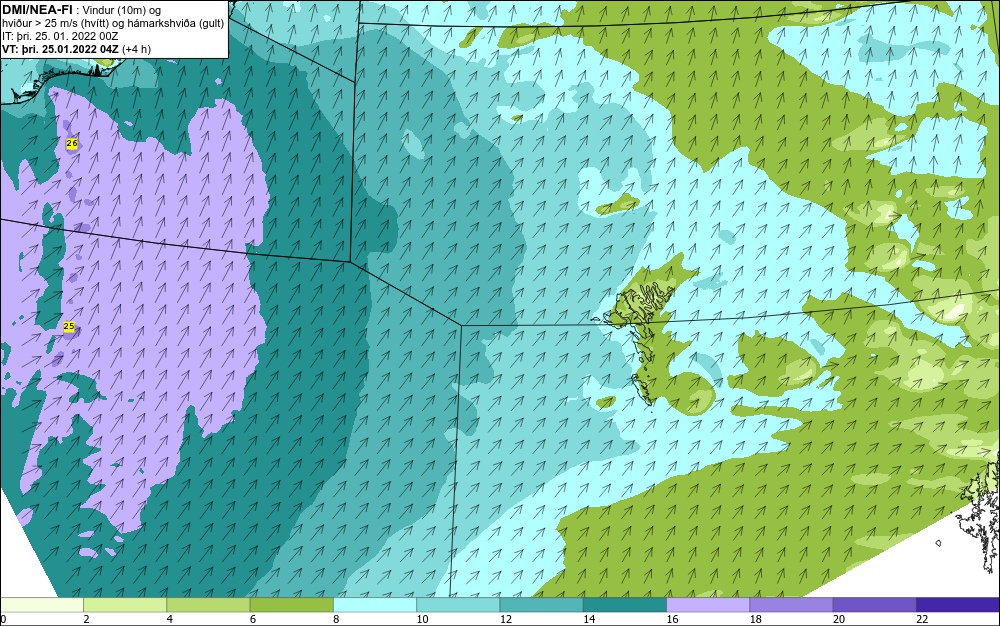Click the yellow 25 gust marker
1000x626 pixels.
click(x=69, y=326)
